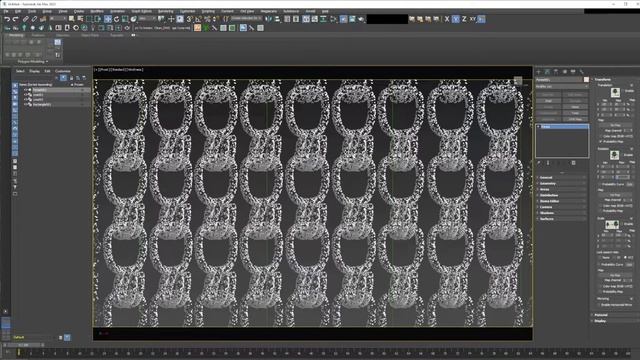640x360 pixels.
Task: Enable Color map under Translation
Action: pyautogui.click(x=601, y=136)
